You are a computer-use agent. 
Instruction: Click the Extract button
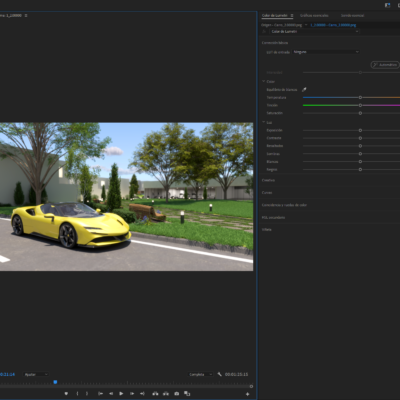click(166, 394)
